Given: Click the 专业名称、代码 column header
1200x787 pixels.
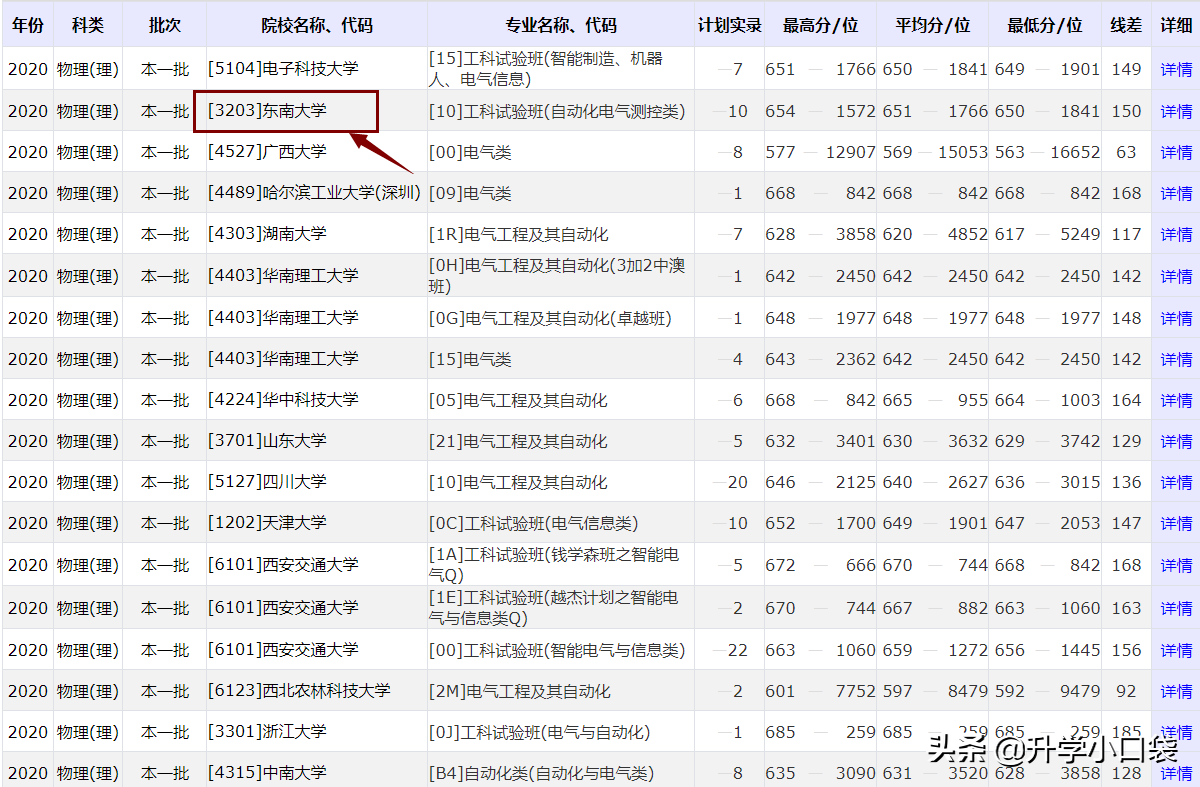Looking at the screenshot, I should [x=560, y=25].
